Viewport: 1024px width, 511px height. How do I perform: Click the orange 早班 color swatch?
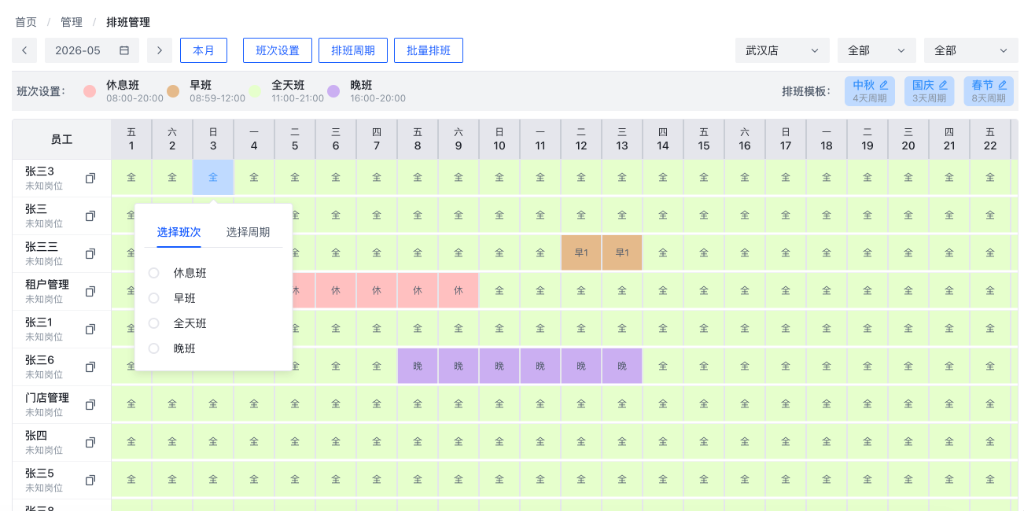click(x=173, y=91)
